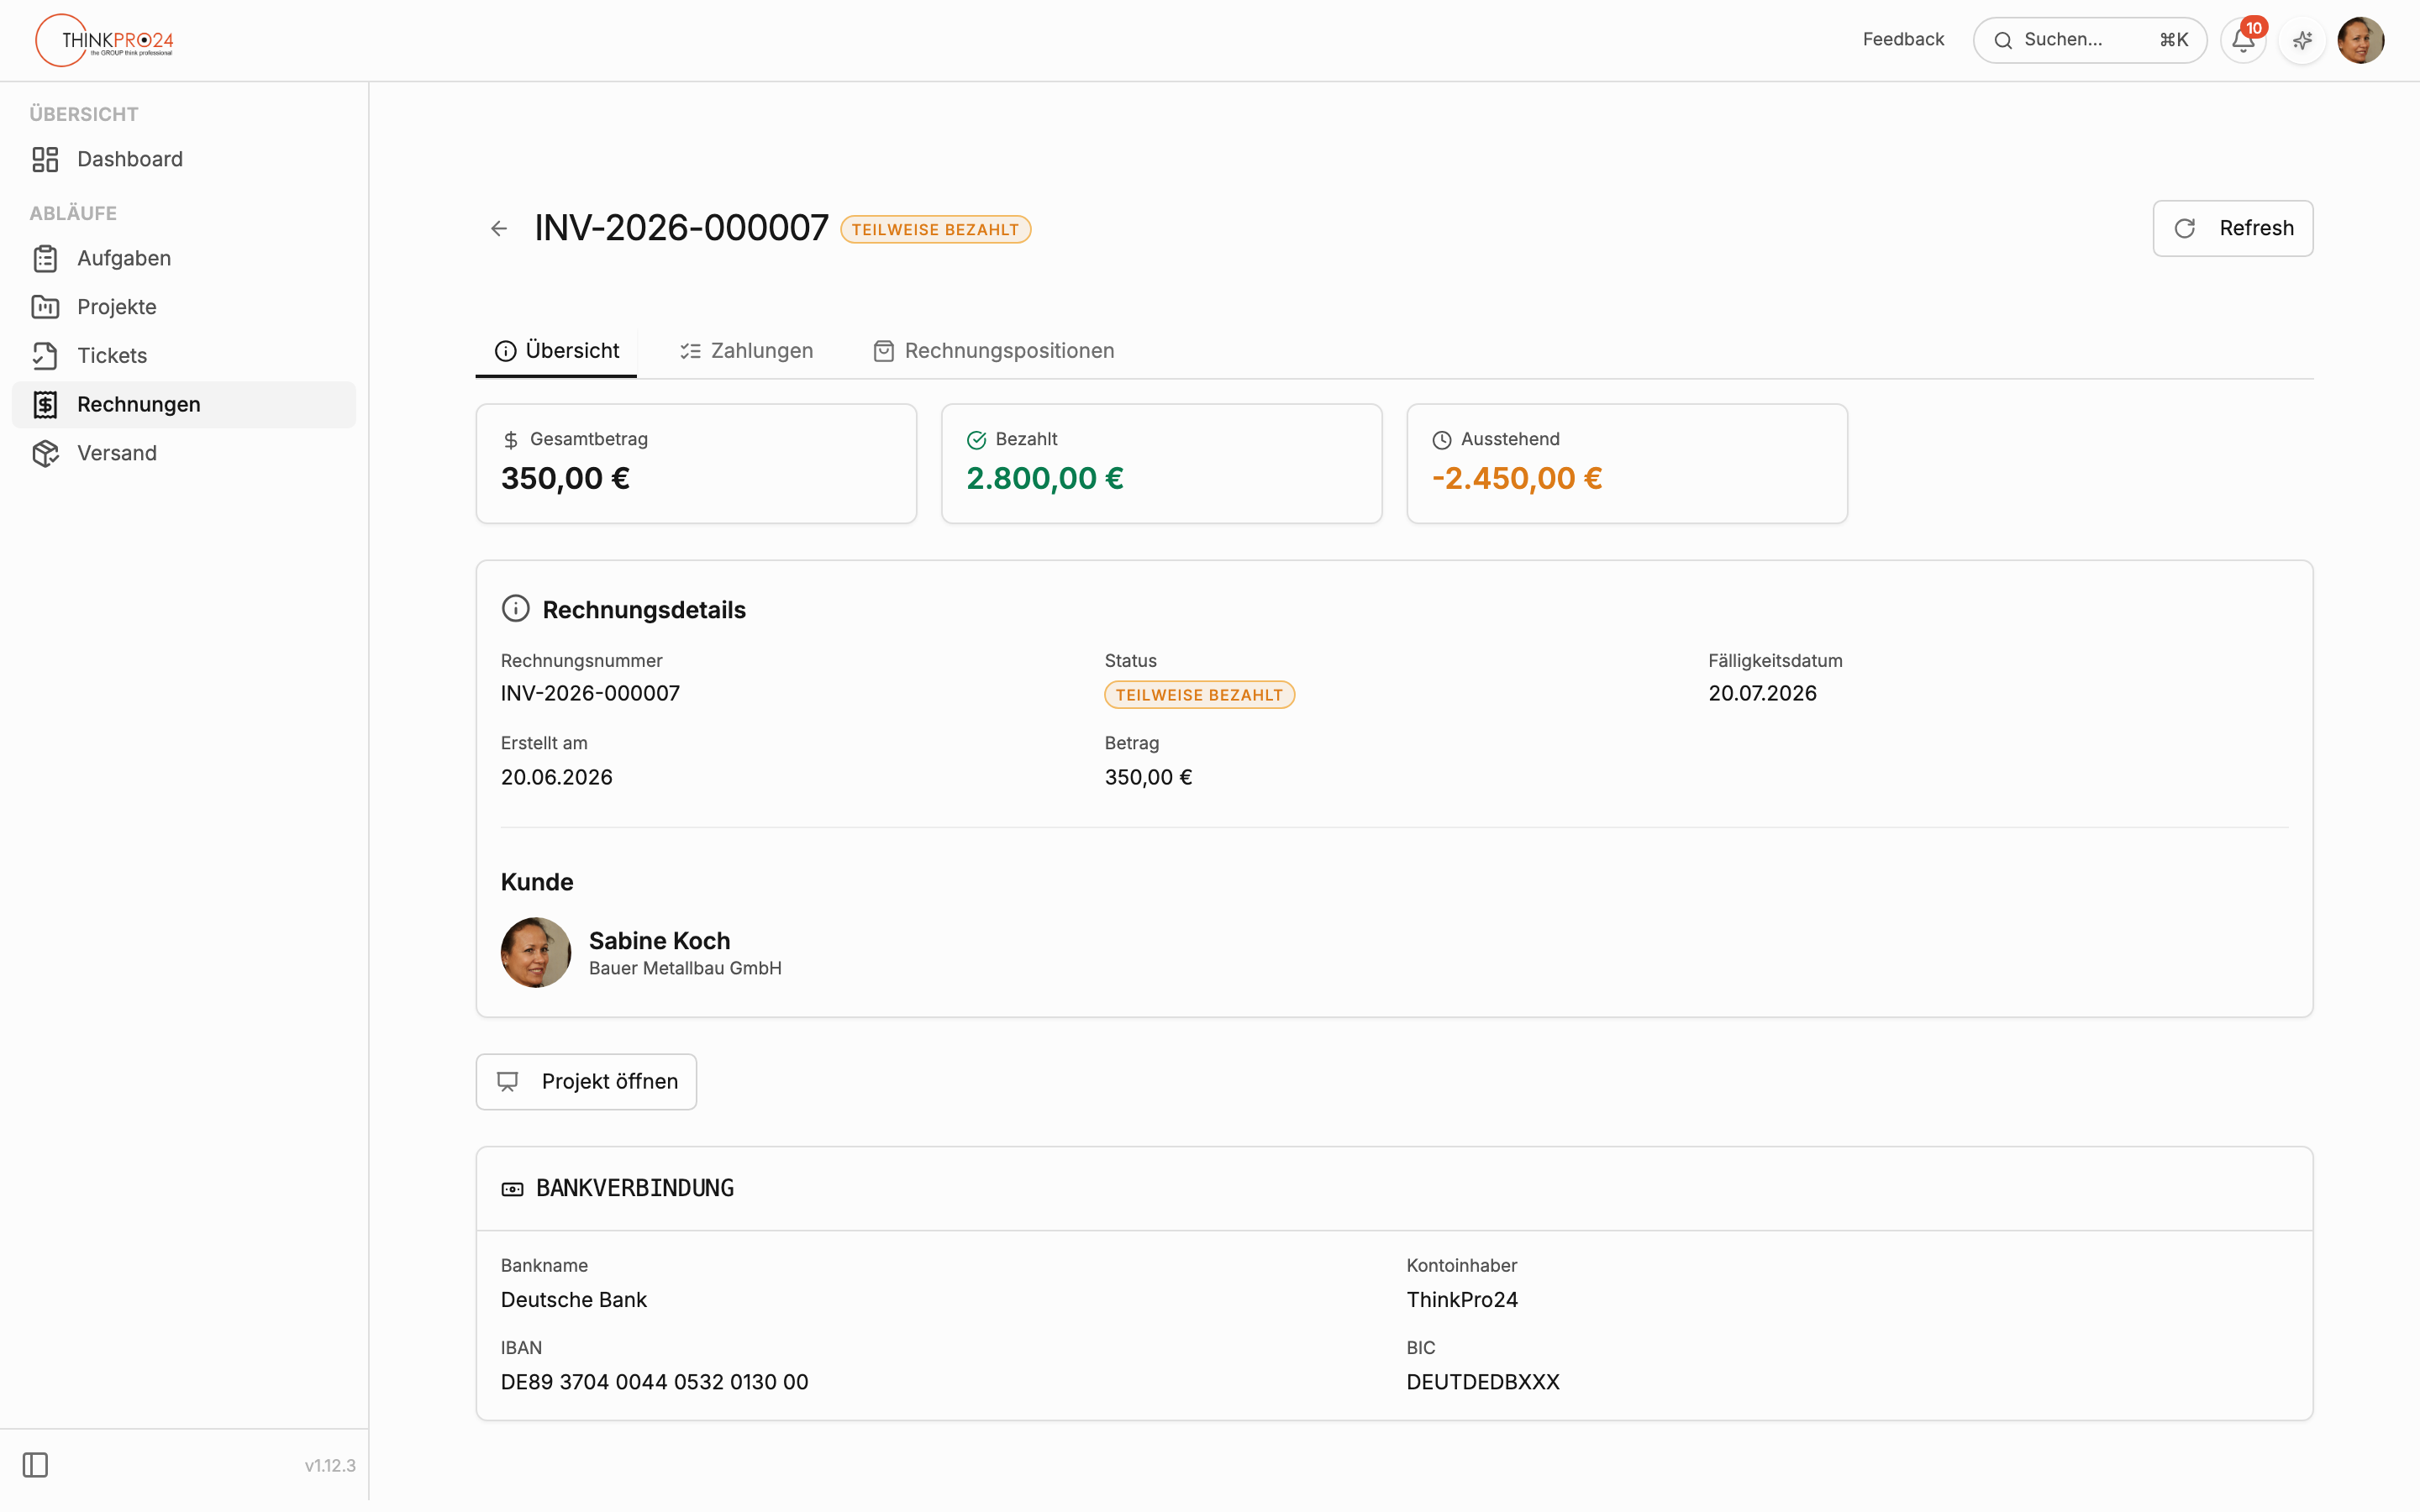Switch to the Rechnungspositionen tab
Image resolution: width=2420 pixels, height=1512 pixels.
[x=994, y=351]
